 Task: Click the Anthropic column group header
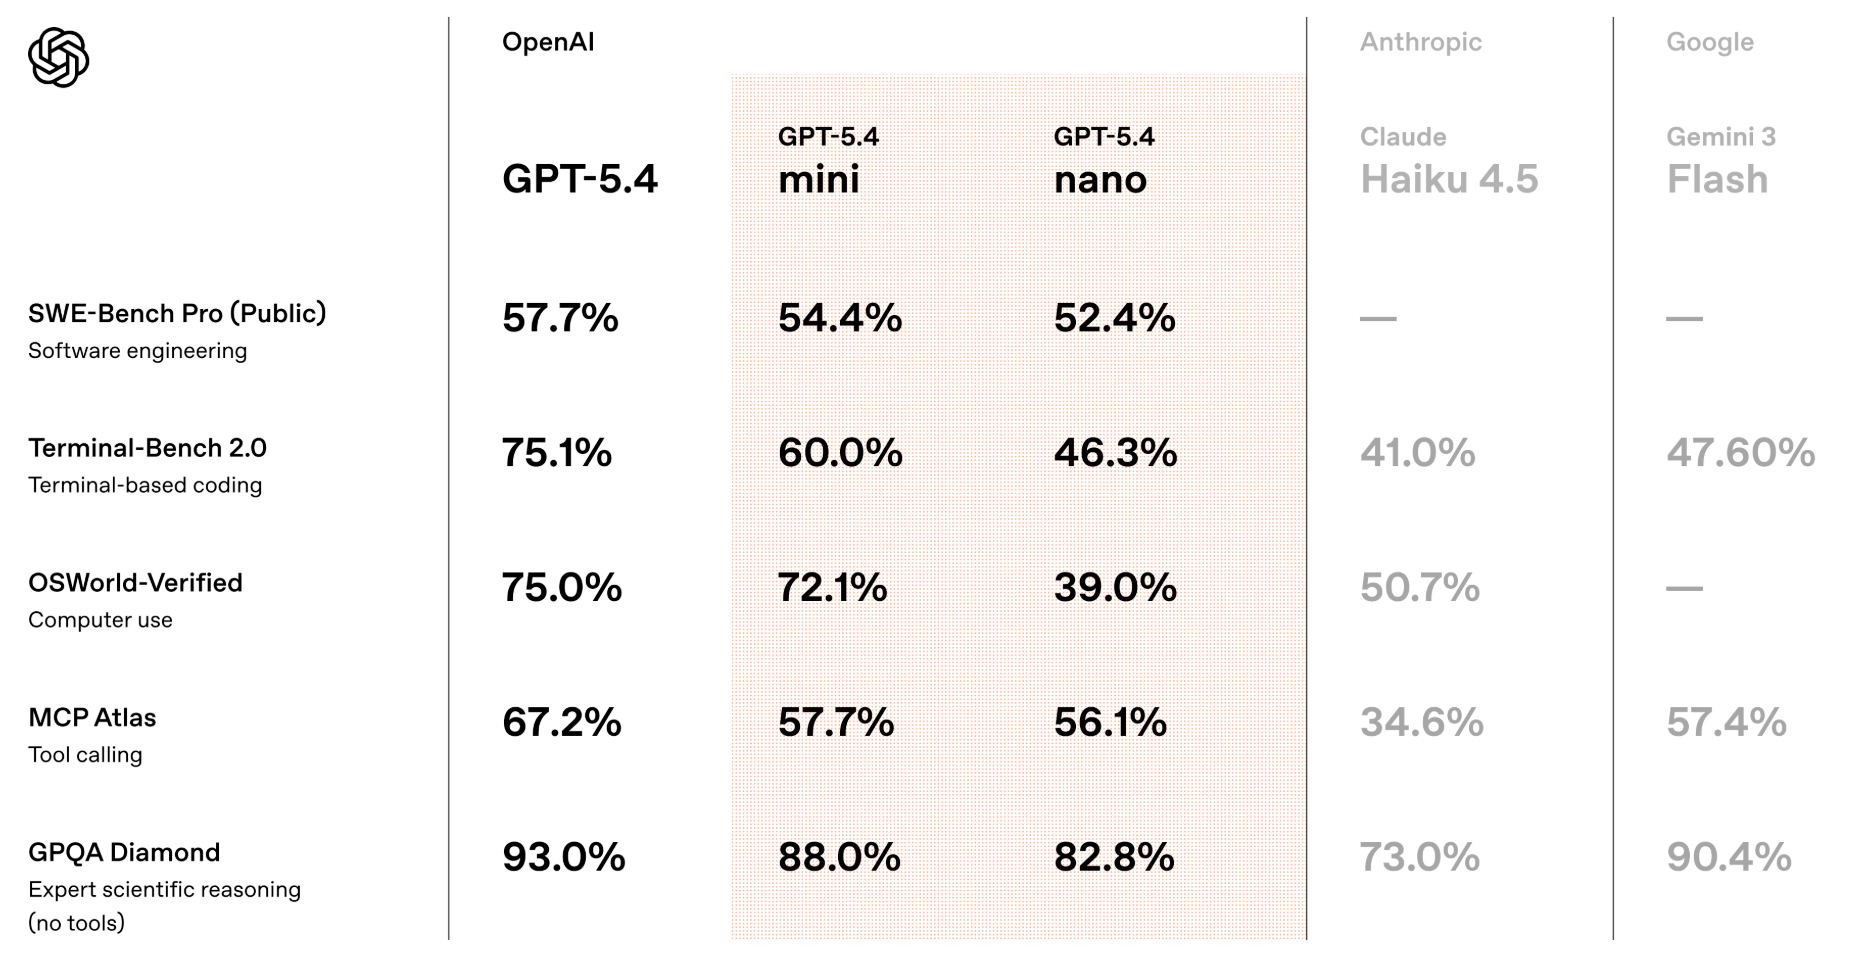[x=1420, y=42]
